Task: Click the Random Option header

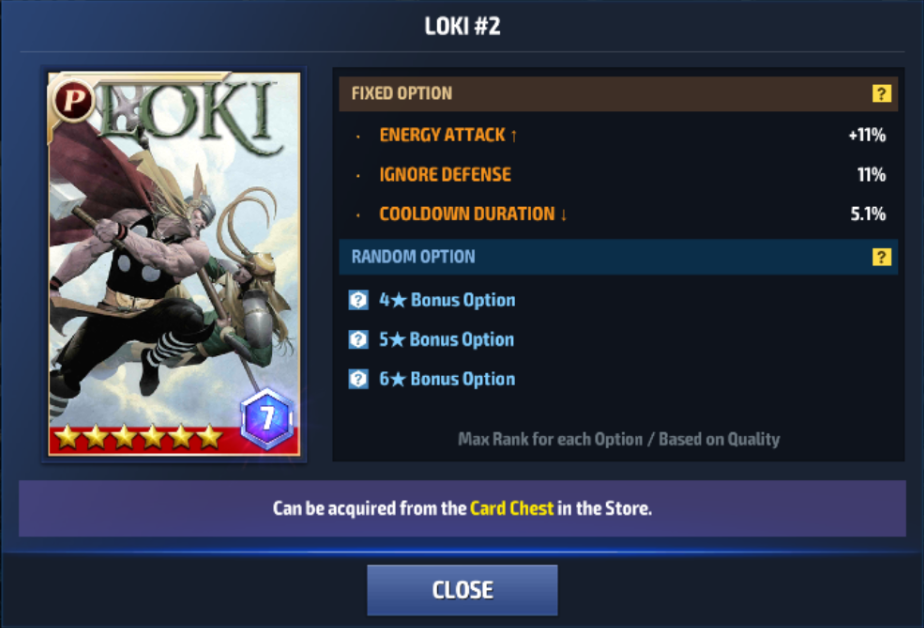Action: tap(619, 257)
